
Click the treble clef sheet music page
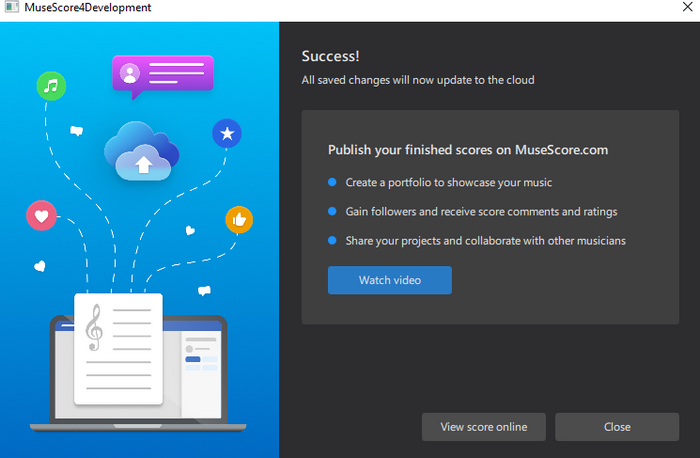click(118, 347)
